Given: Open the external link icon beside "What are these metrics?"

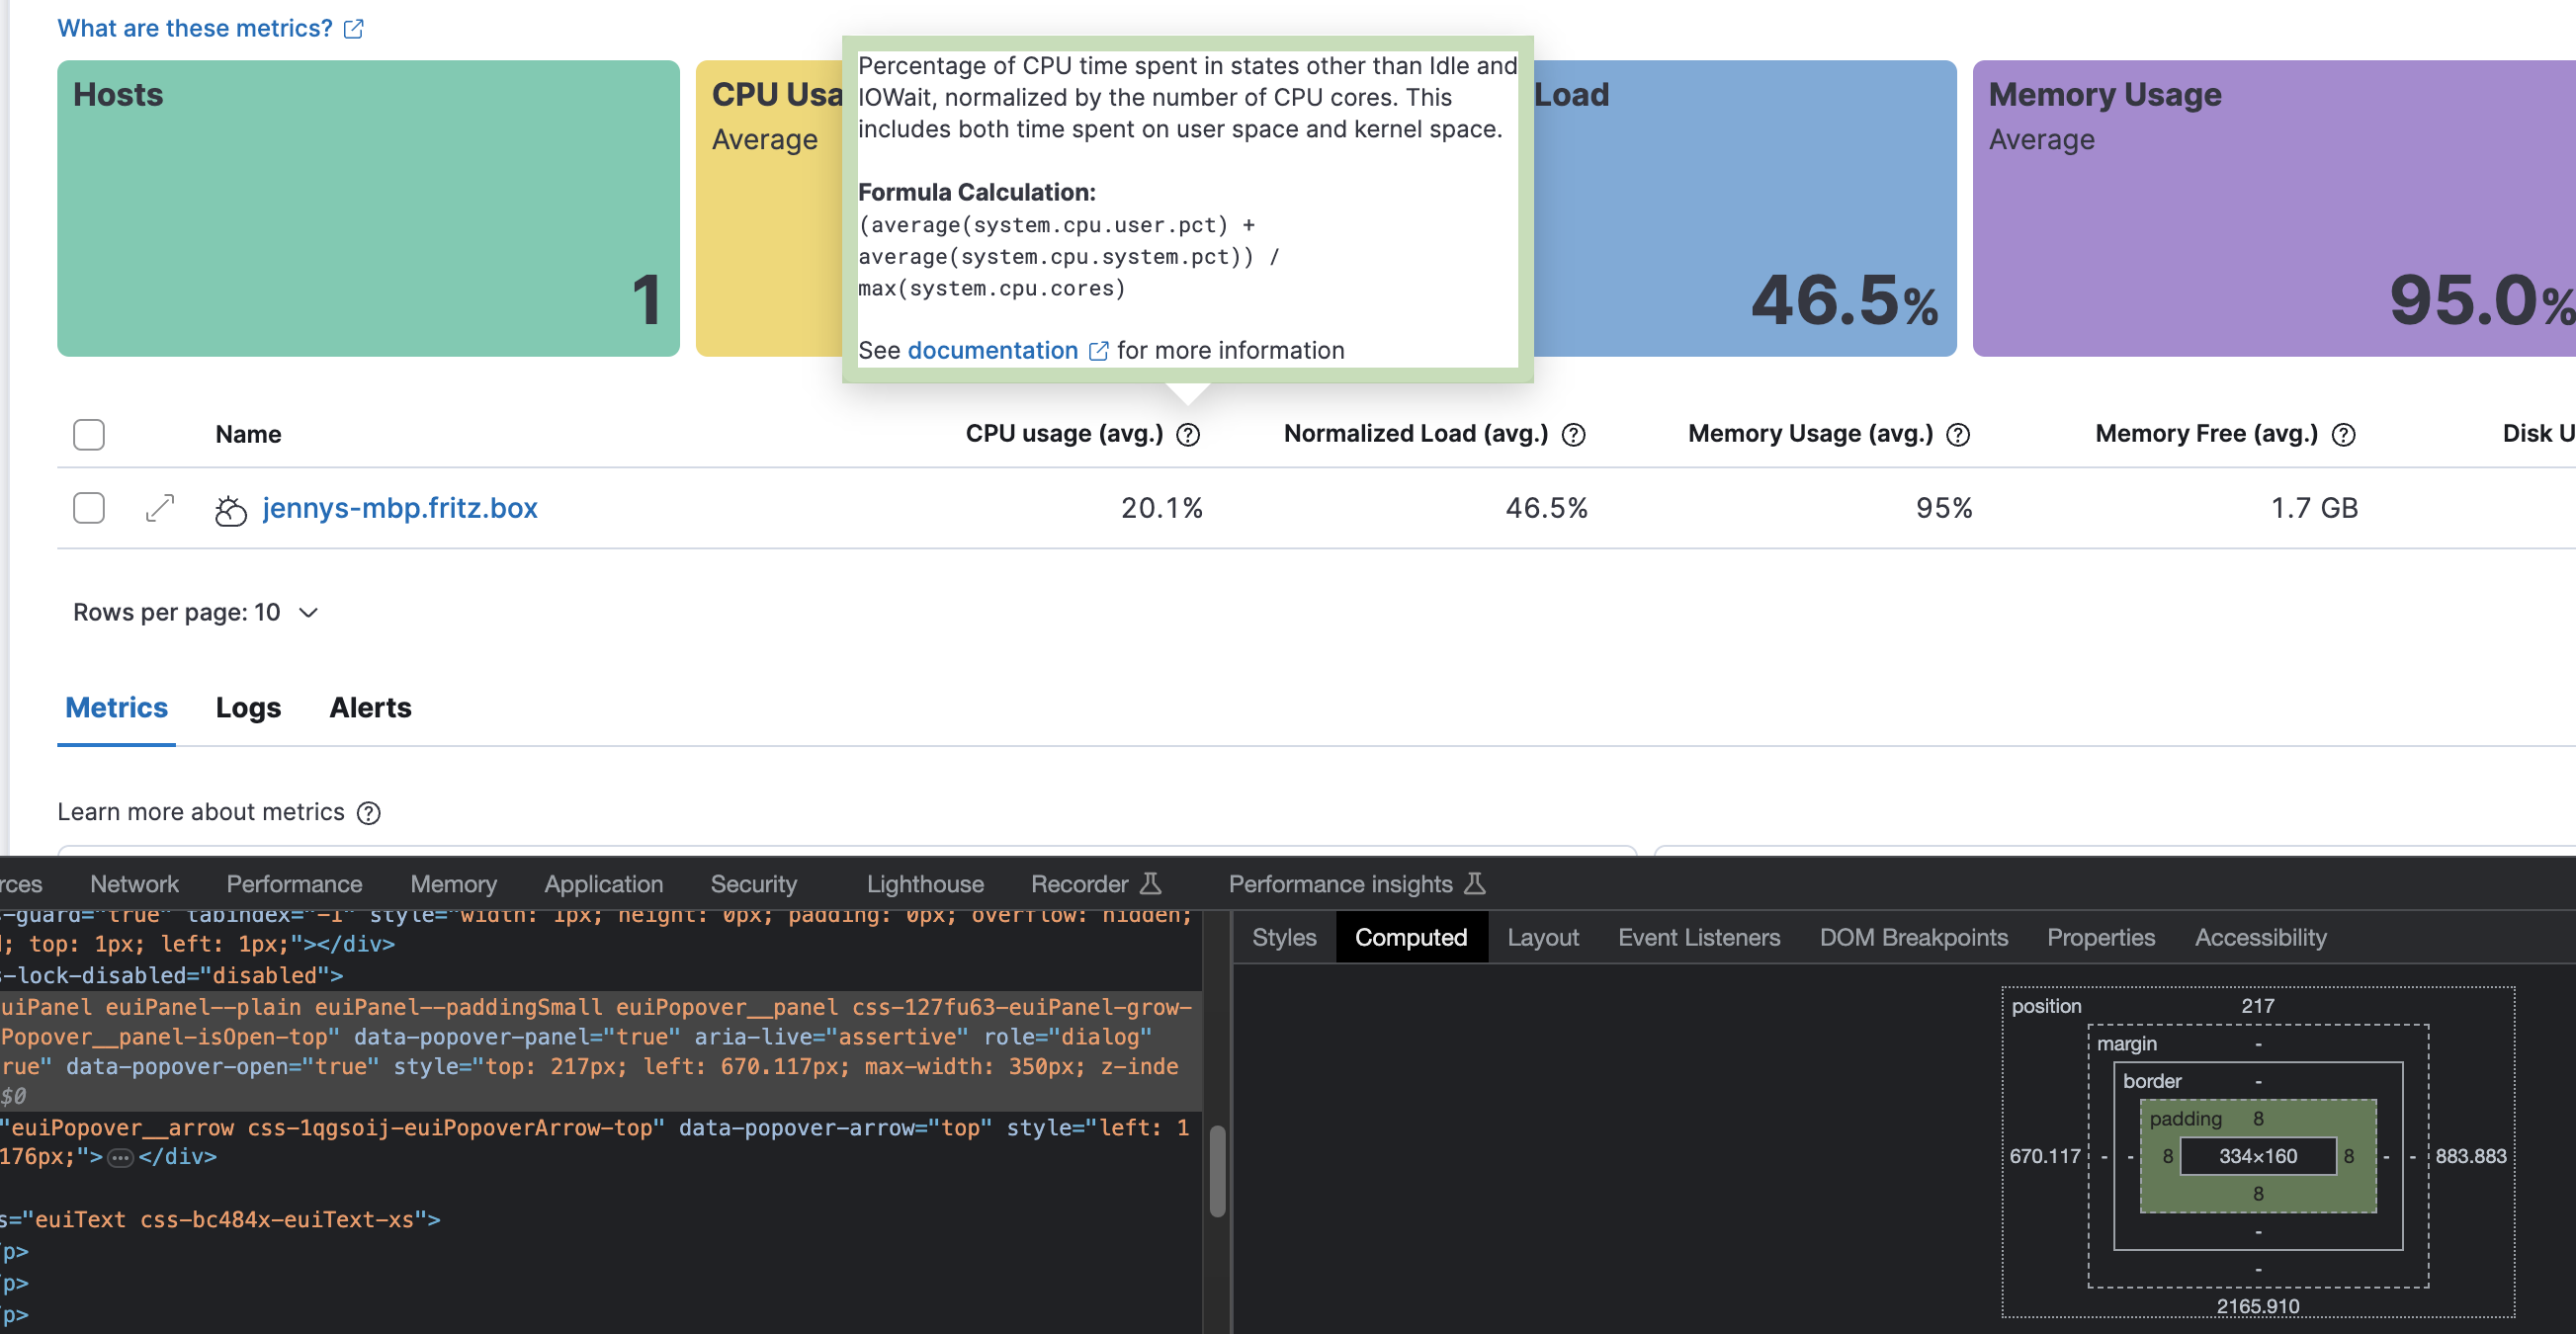Looking at the screenshot, I should pos(353,29).
